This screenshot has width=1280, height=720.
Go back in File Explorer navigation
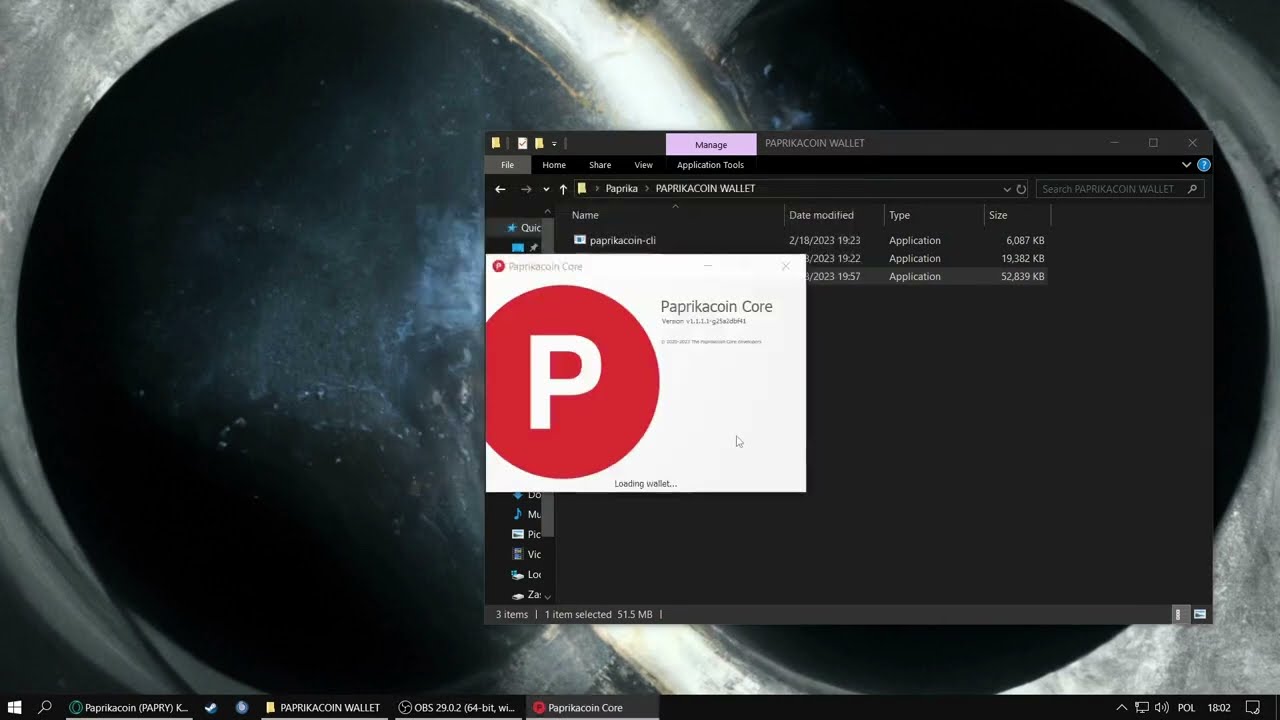click(x=500, y=189)
